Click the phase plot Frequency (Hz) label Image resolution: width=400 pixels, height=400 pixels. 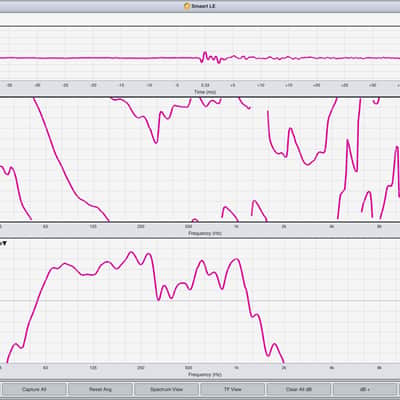205,233
